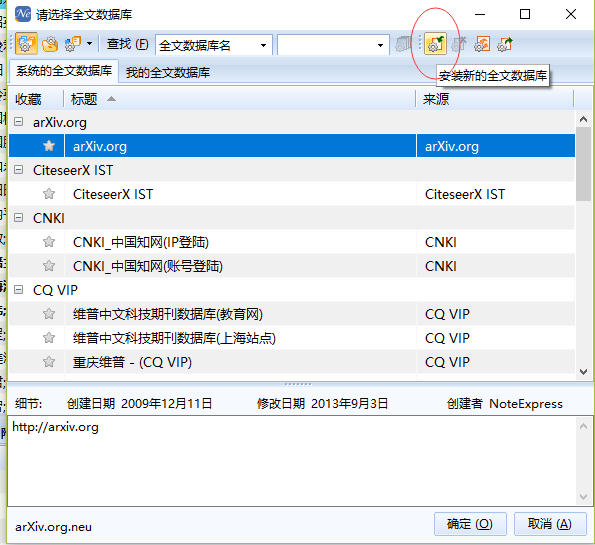Click Install new full-text database icon
Screen dimensions: 595x545
pos(435,44)
